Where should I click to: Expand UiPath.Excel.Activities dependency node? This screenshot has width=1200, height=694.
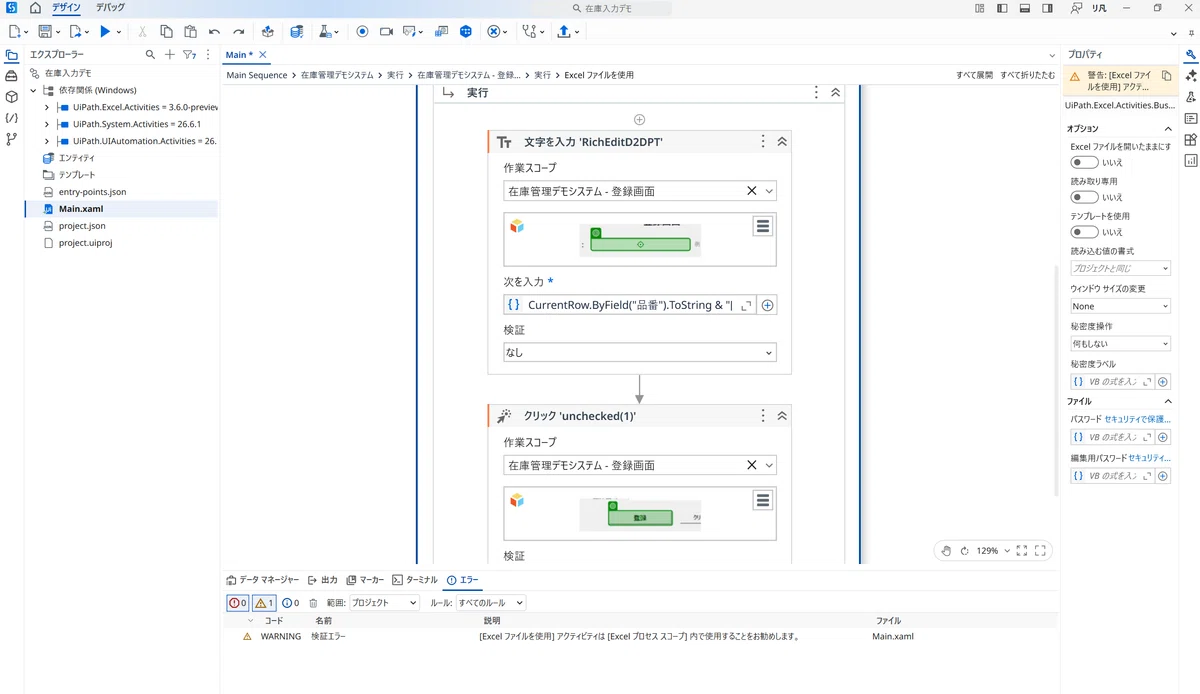[46, 107]
